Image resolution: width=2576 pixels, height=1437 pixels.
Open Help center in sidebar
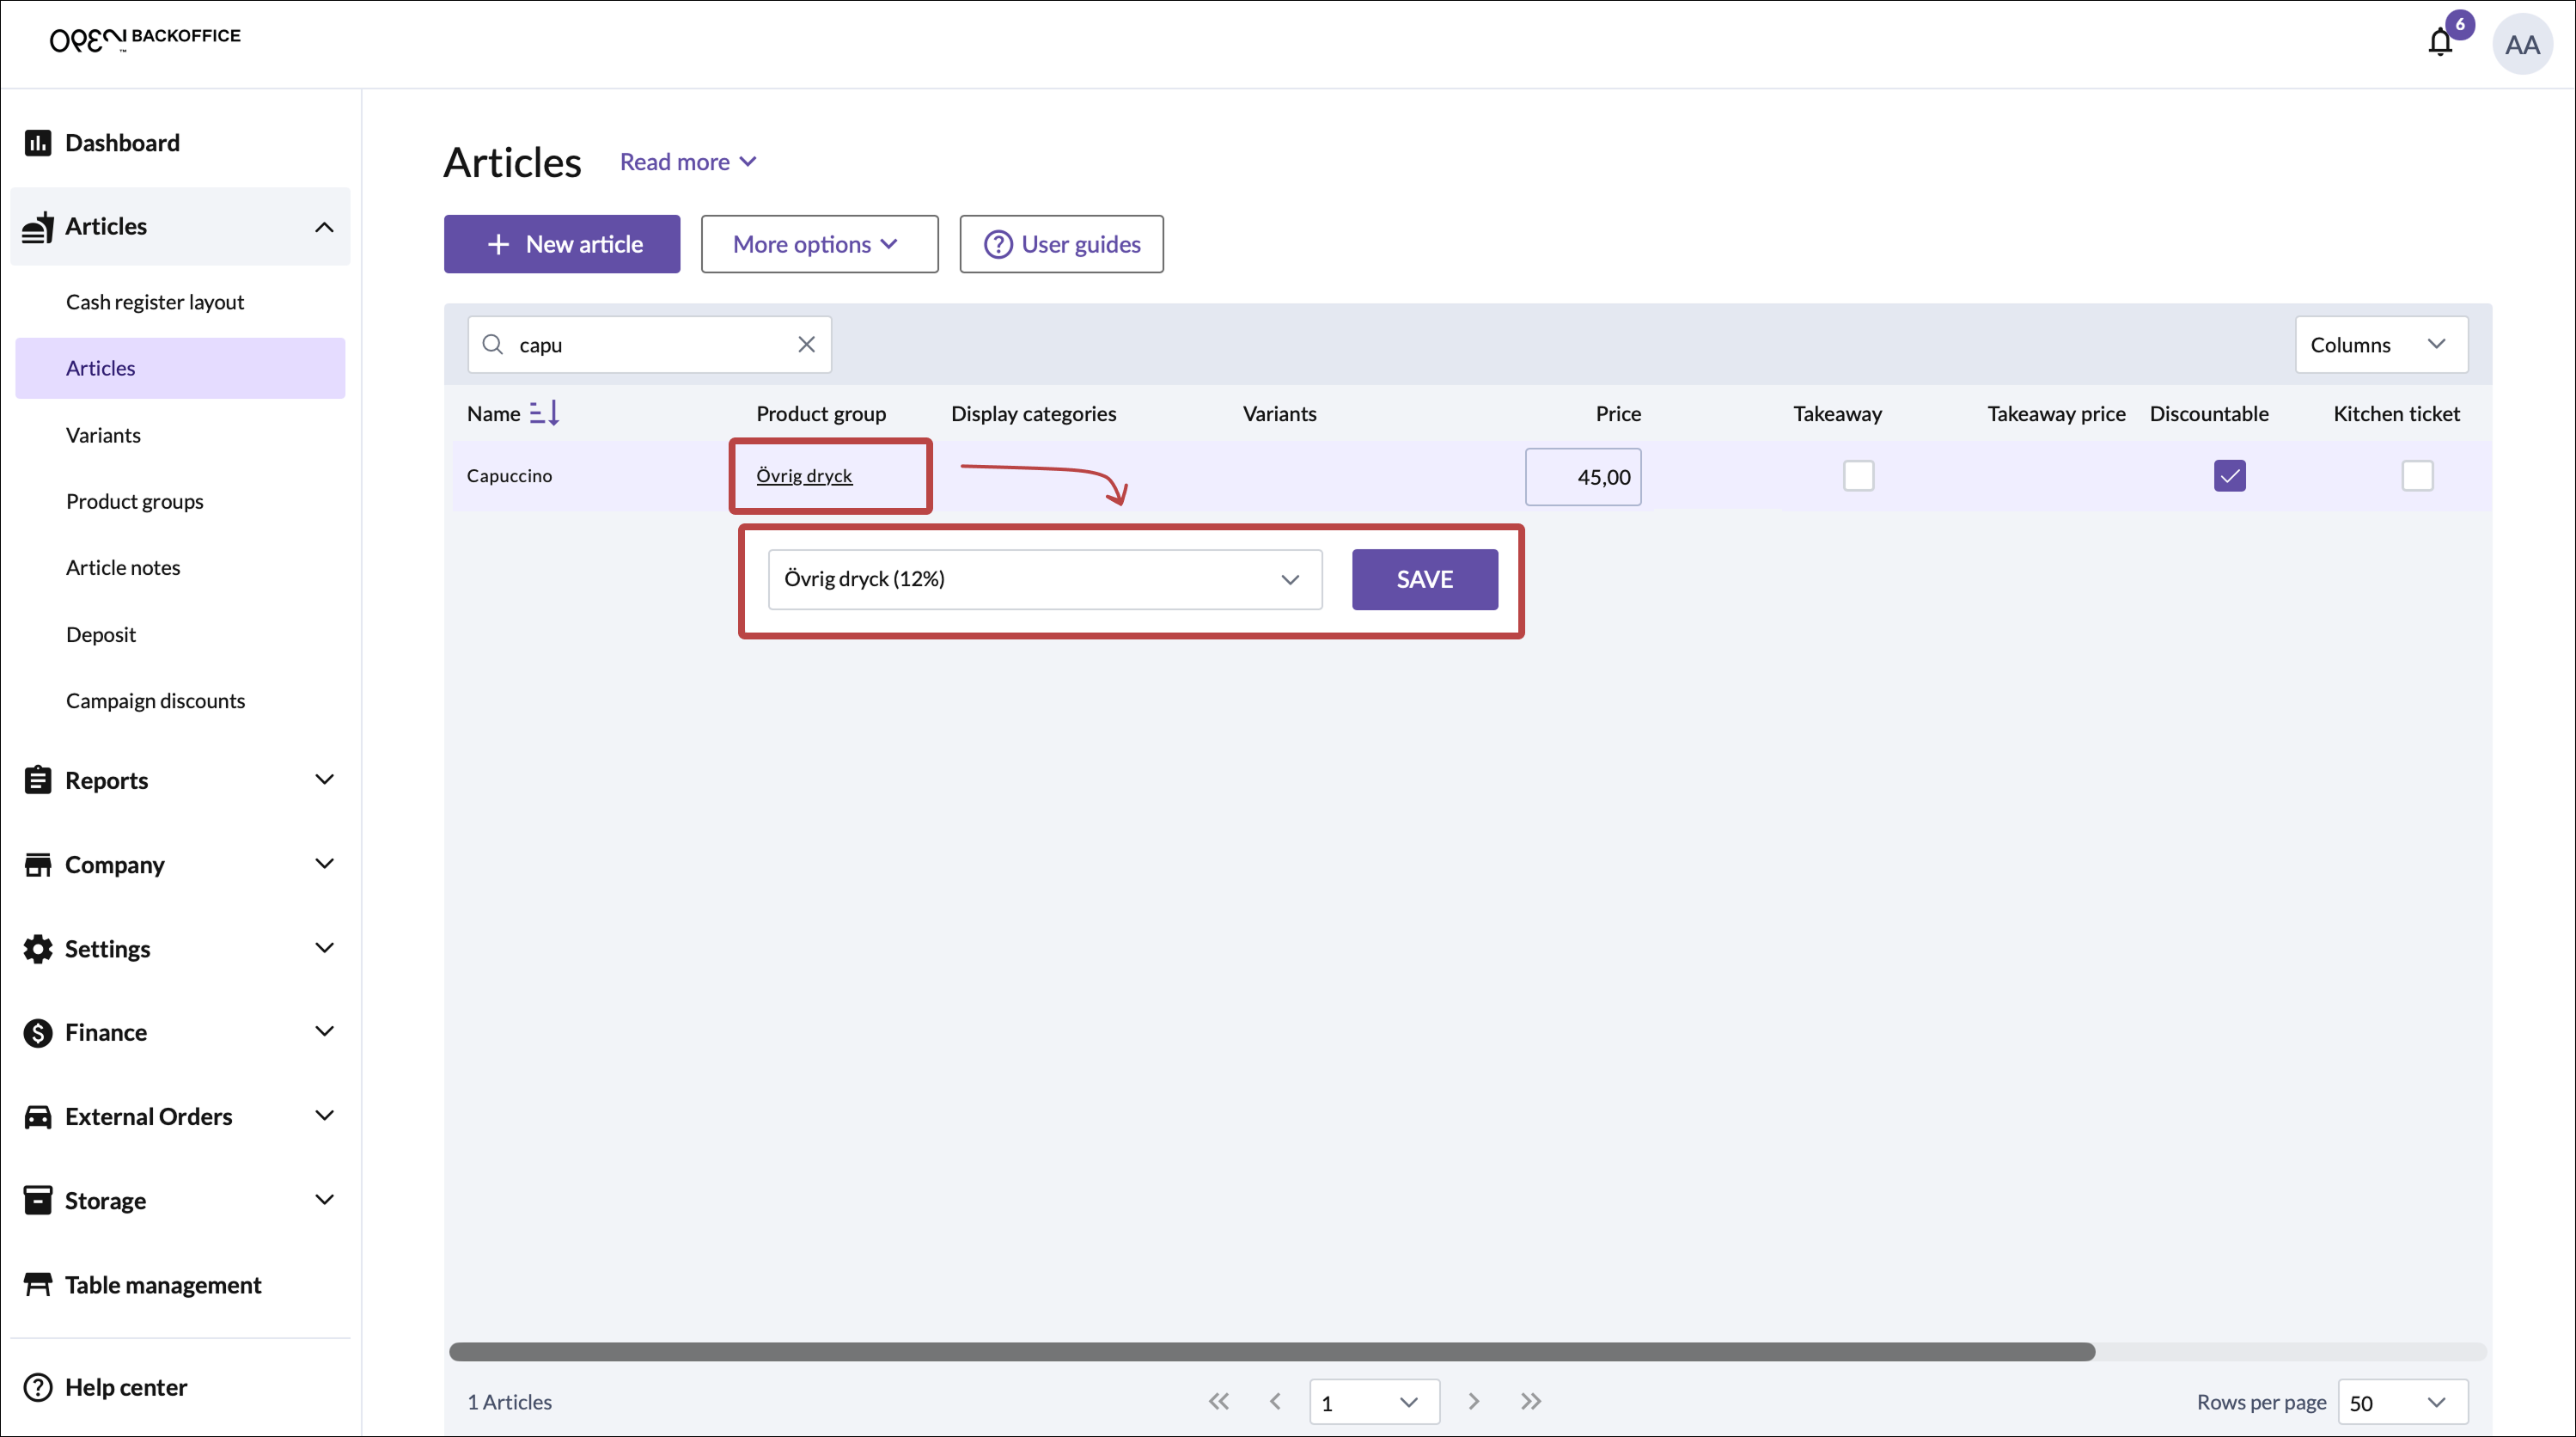coord(126,1387)
